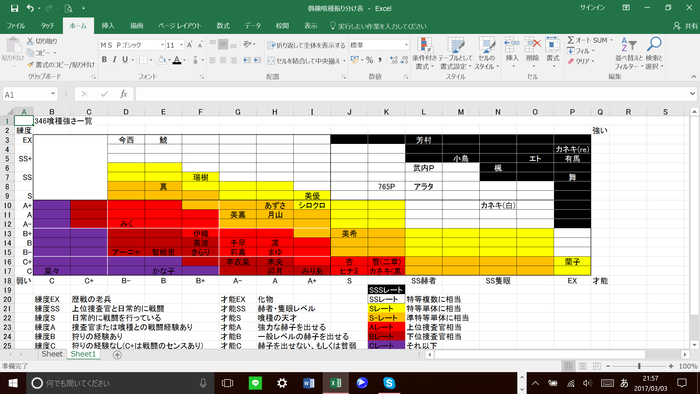Click the Share button

click(x=685, y=26)
